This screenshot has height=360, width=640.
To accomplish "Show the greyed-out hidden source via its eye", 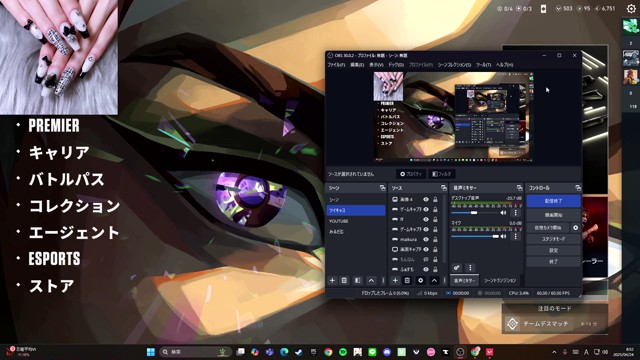I will (426, 259).
